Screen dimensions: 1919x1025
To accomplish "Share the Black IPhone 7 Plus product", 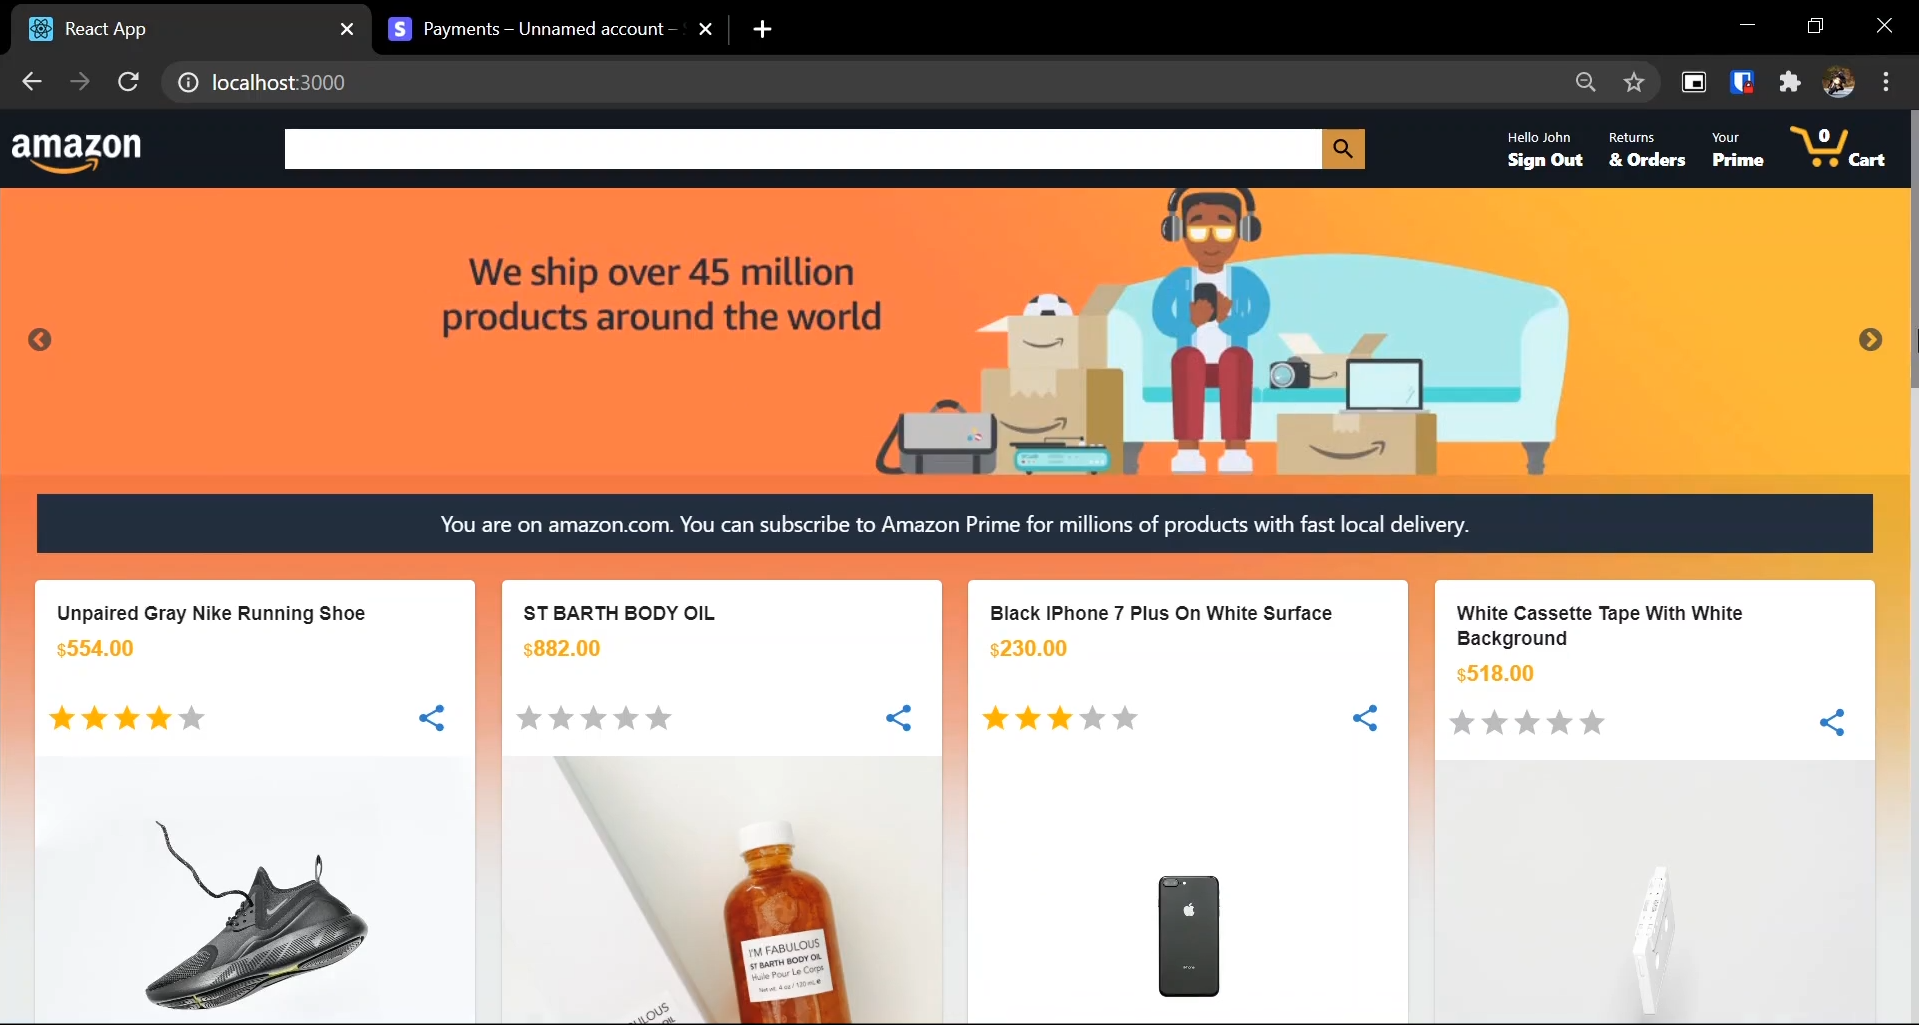I will [x=1366, y=718].
